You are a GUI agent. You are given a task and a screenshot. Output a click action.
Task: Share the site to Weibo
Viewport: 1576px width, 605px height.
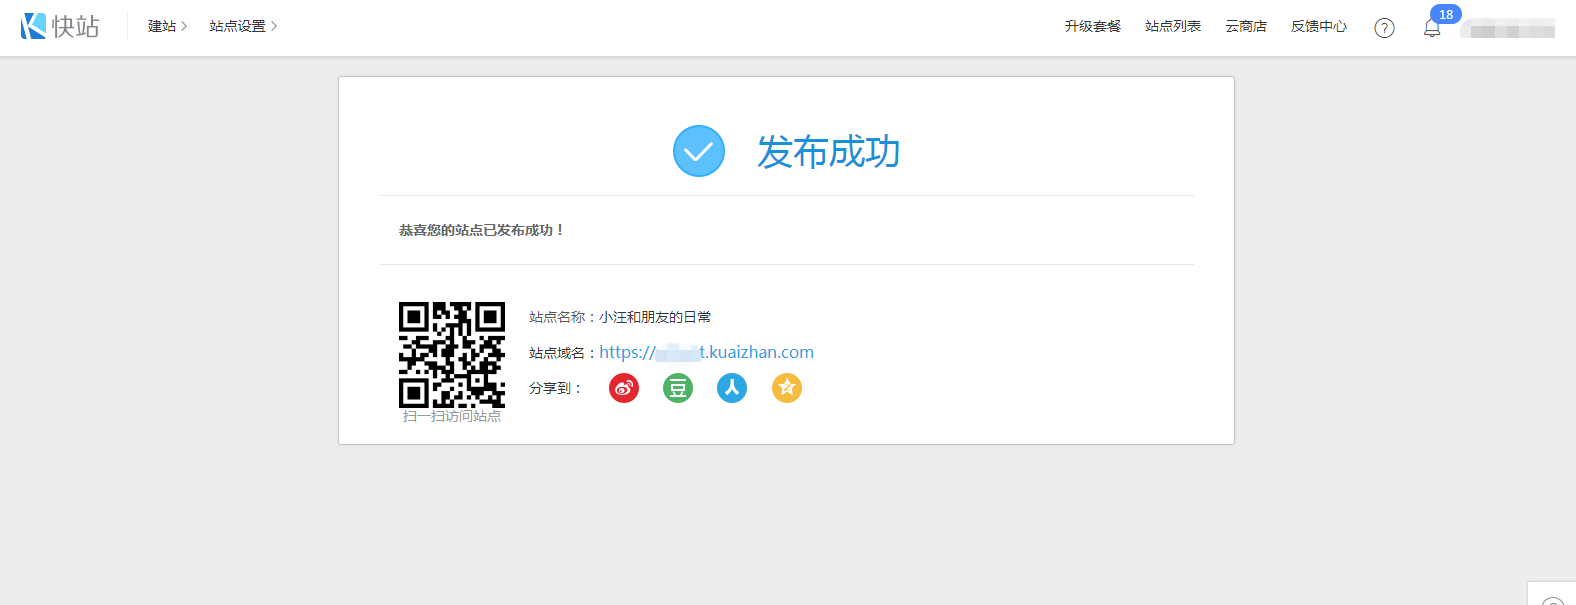pyautogui.click(x=624, y=388)
